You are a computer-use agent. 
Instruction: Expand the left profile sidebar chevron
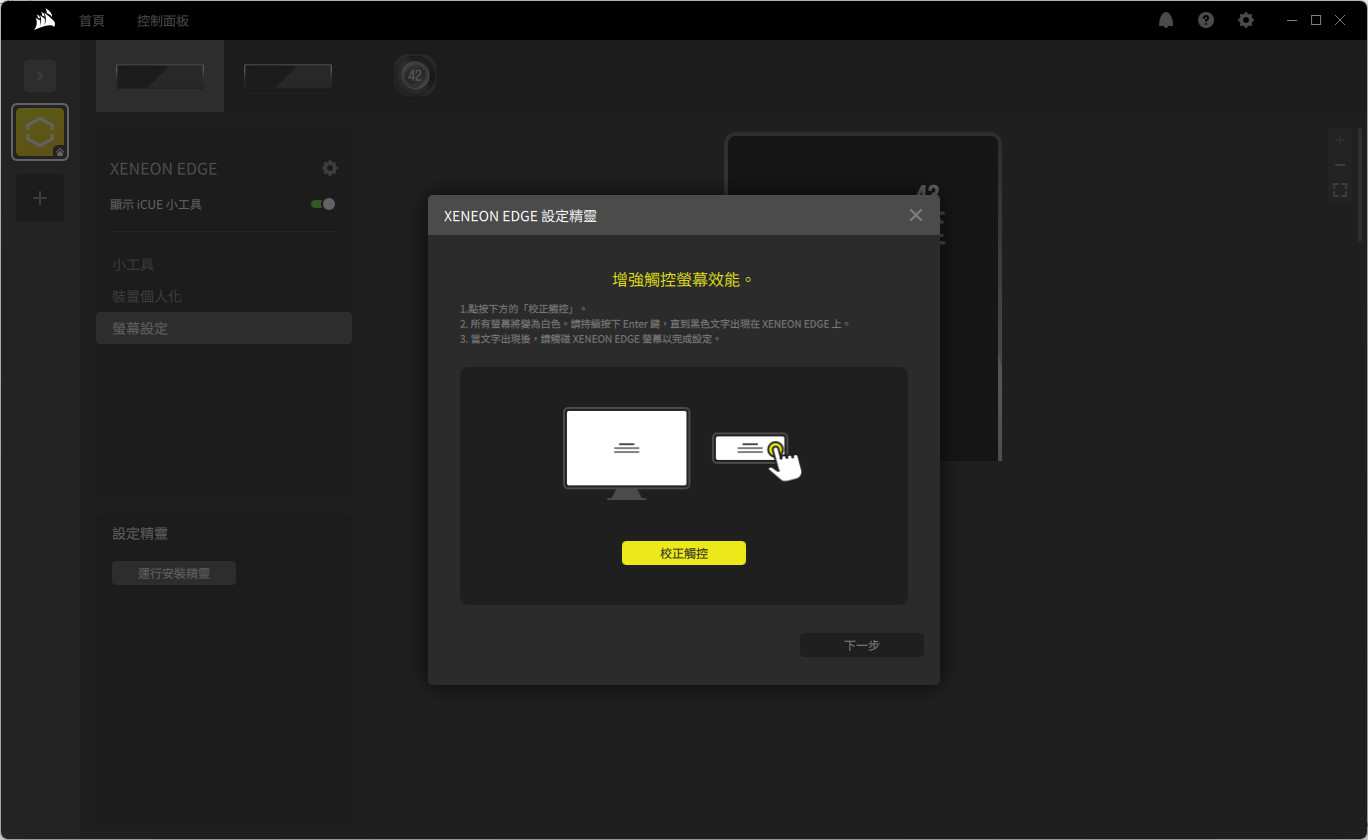[40, 76]
